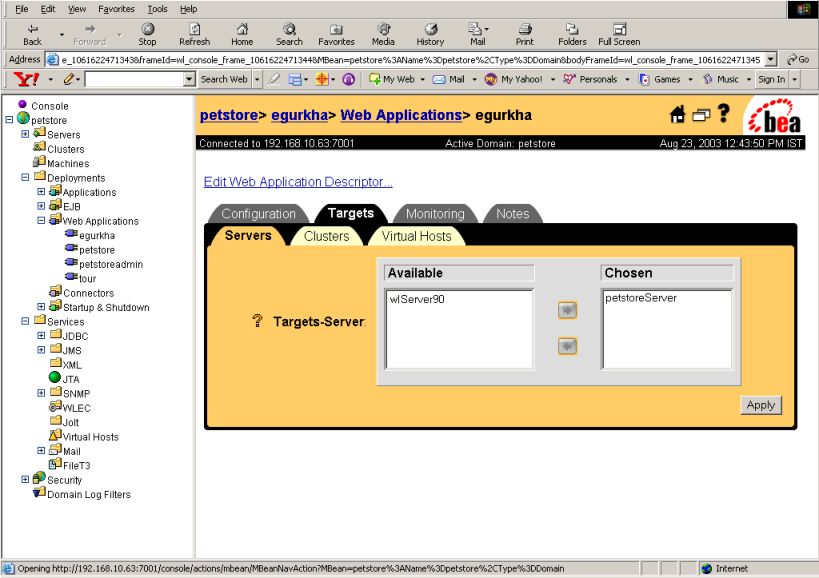Select the tour web application in tree
819x578 pixels.
(x=87, y=279)
